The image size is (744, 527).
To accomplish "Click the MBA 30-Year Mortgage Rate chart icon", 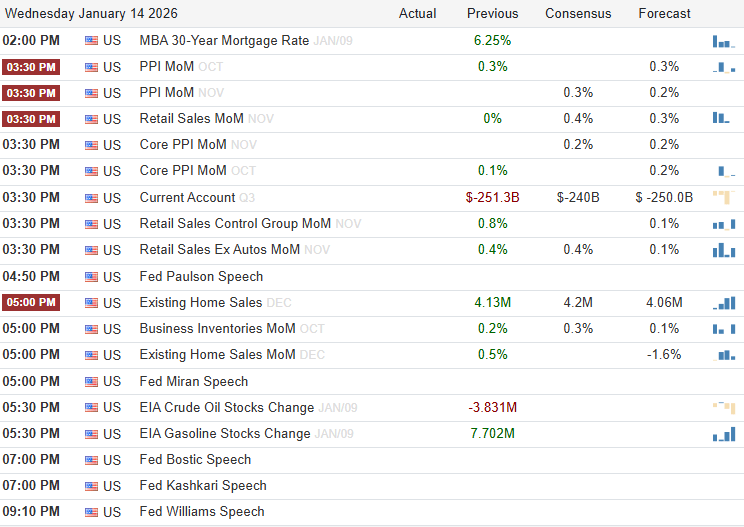I will click(723, 41).
